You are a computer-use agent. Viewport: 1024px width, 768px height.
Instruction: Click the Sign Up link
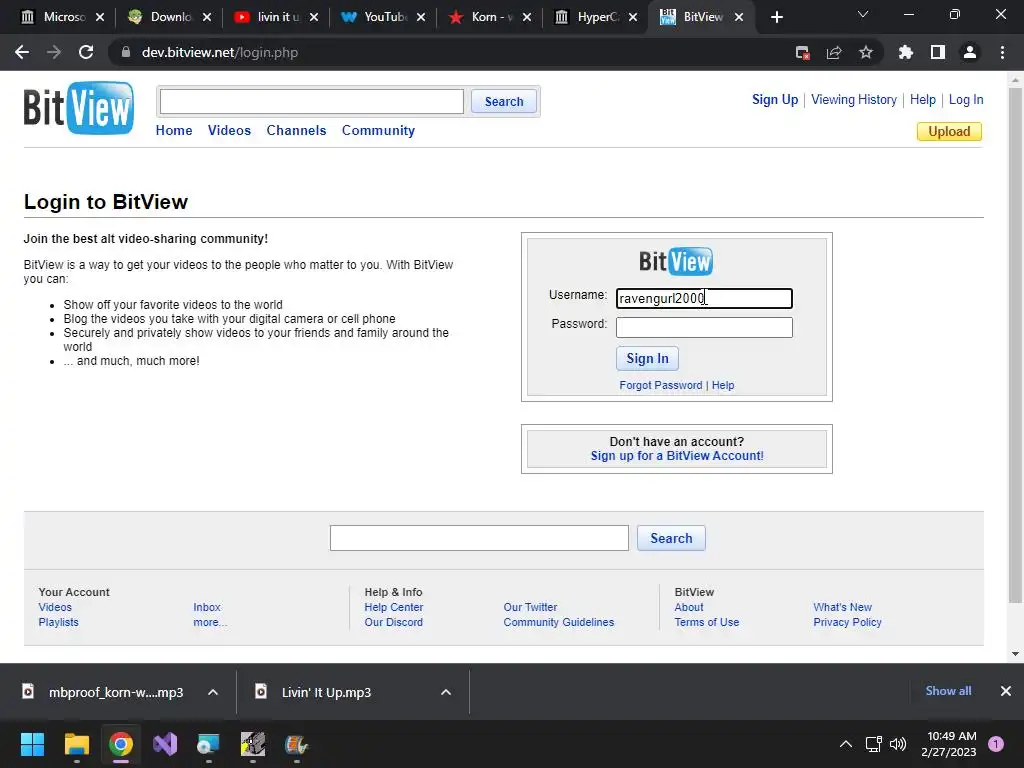pos(775,100)
